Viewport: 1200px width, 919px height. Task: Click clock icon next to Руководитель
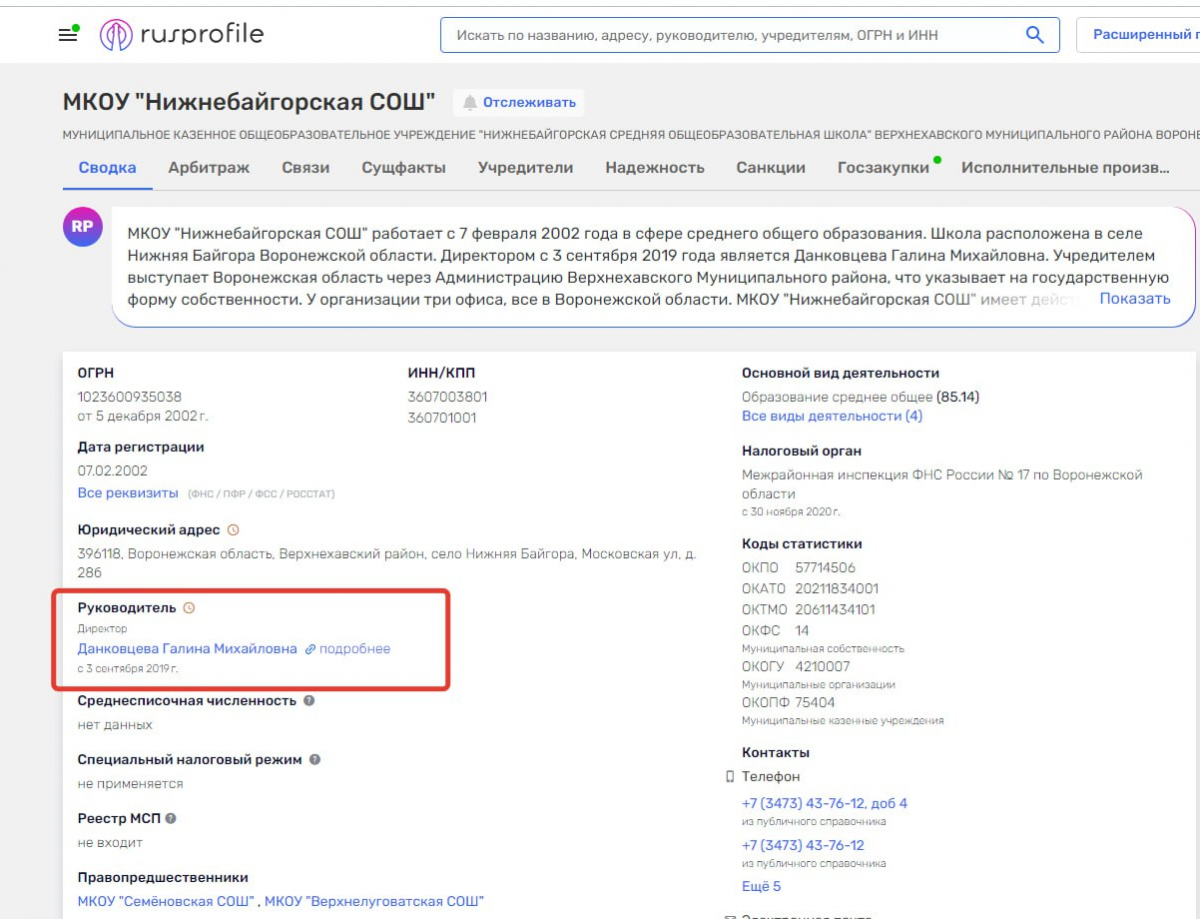pyautogui.click(x=189, y=607)
